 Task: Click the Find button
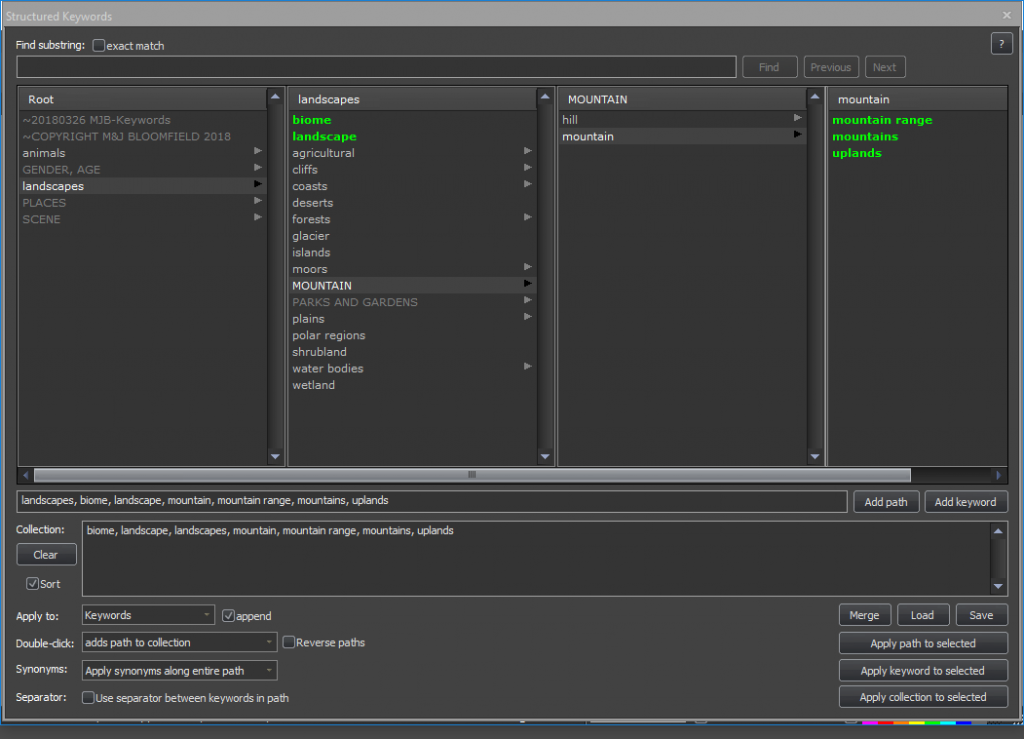coord(769,67)
